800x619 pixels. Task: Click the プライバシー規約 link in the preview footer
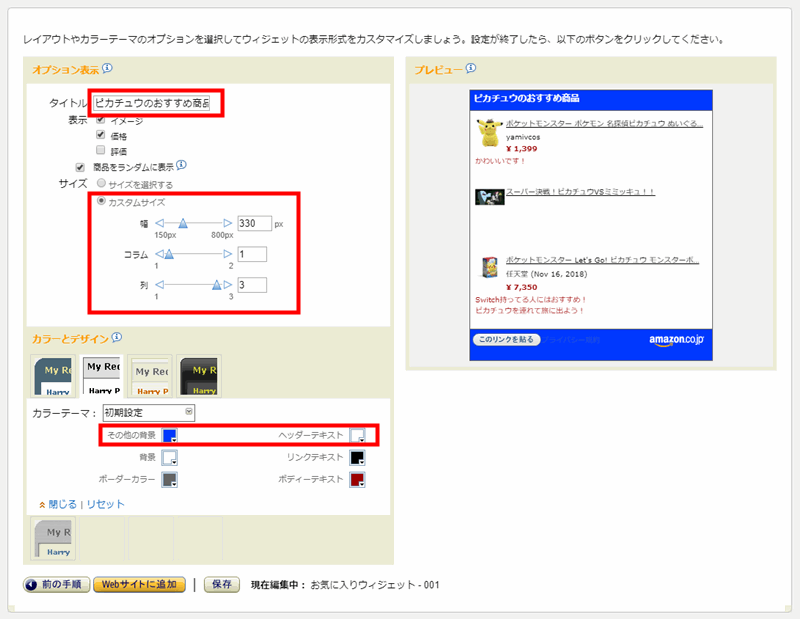[571, 340]
